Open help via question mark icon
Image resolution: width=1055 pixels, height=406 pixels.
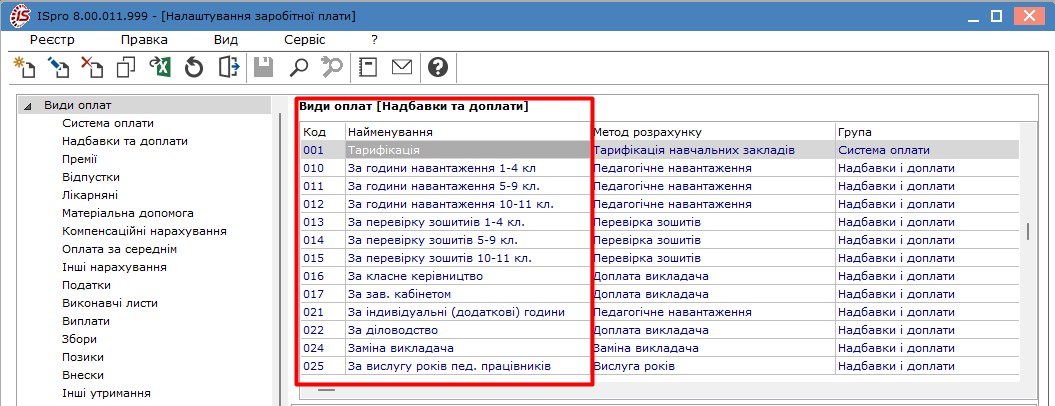click(x=438, y=67)
